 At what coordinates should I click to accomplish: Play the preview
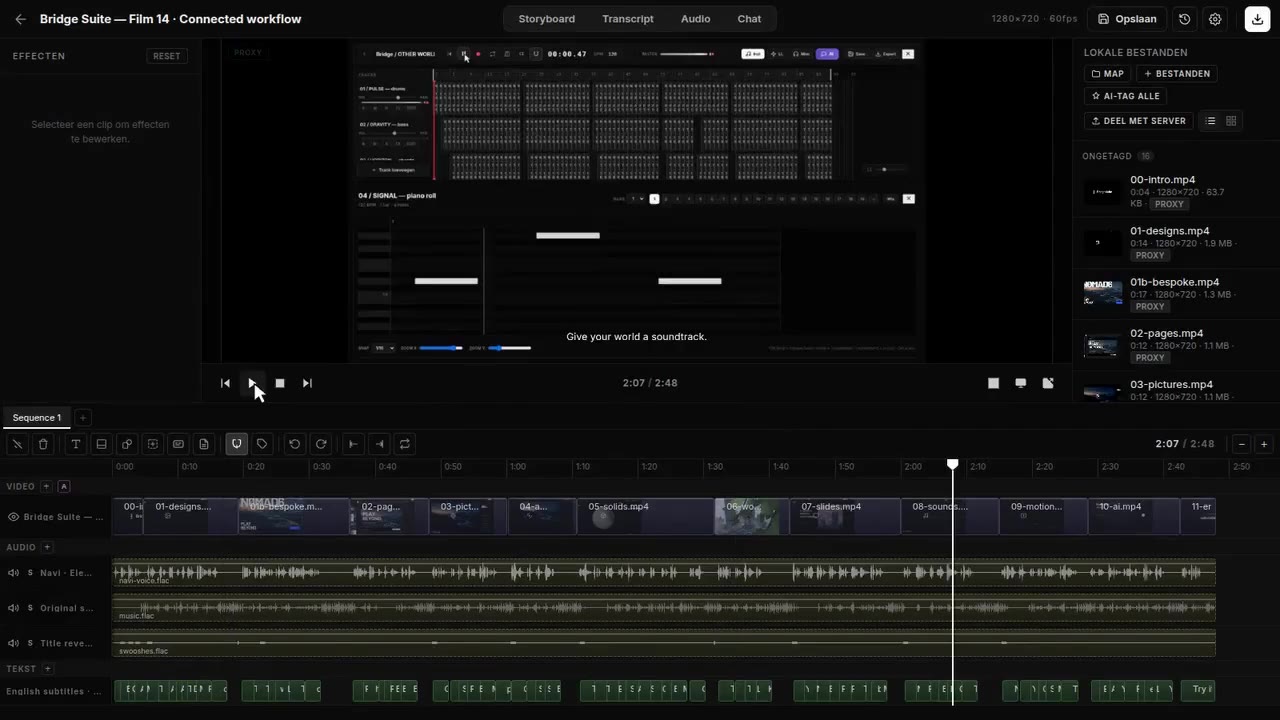click(x=252, y=383)
